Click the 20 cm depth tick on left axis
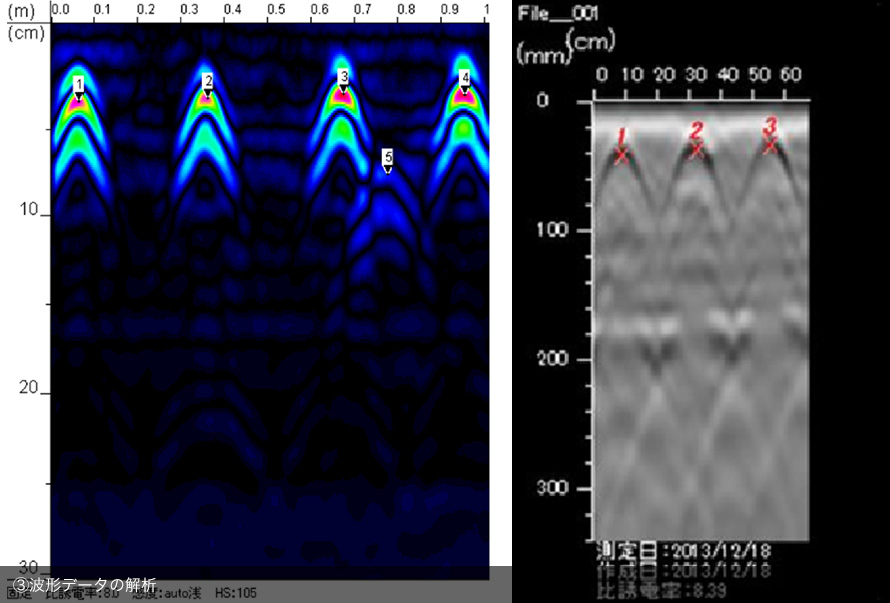 click(x=30, y=391)
